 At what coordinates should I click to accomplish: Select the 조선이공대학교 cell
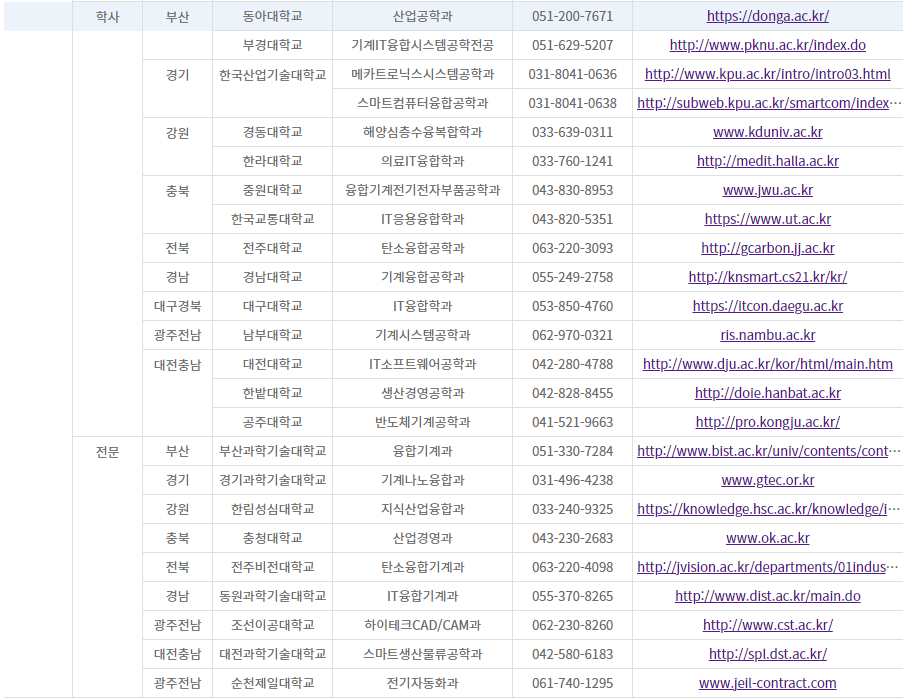click(272, 625)
